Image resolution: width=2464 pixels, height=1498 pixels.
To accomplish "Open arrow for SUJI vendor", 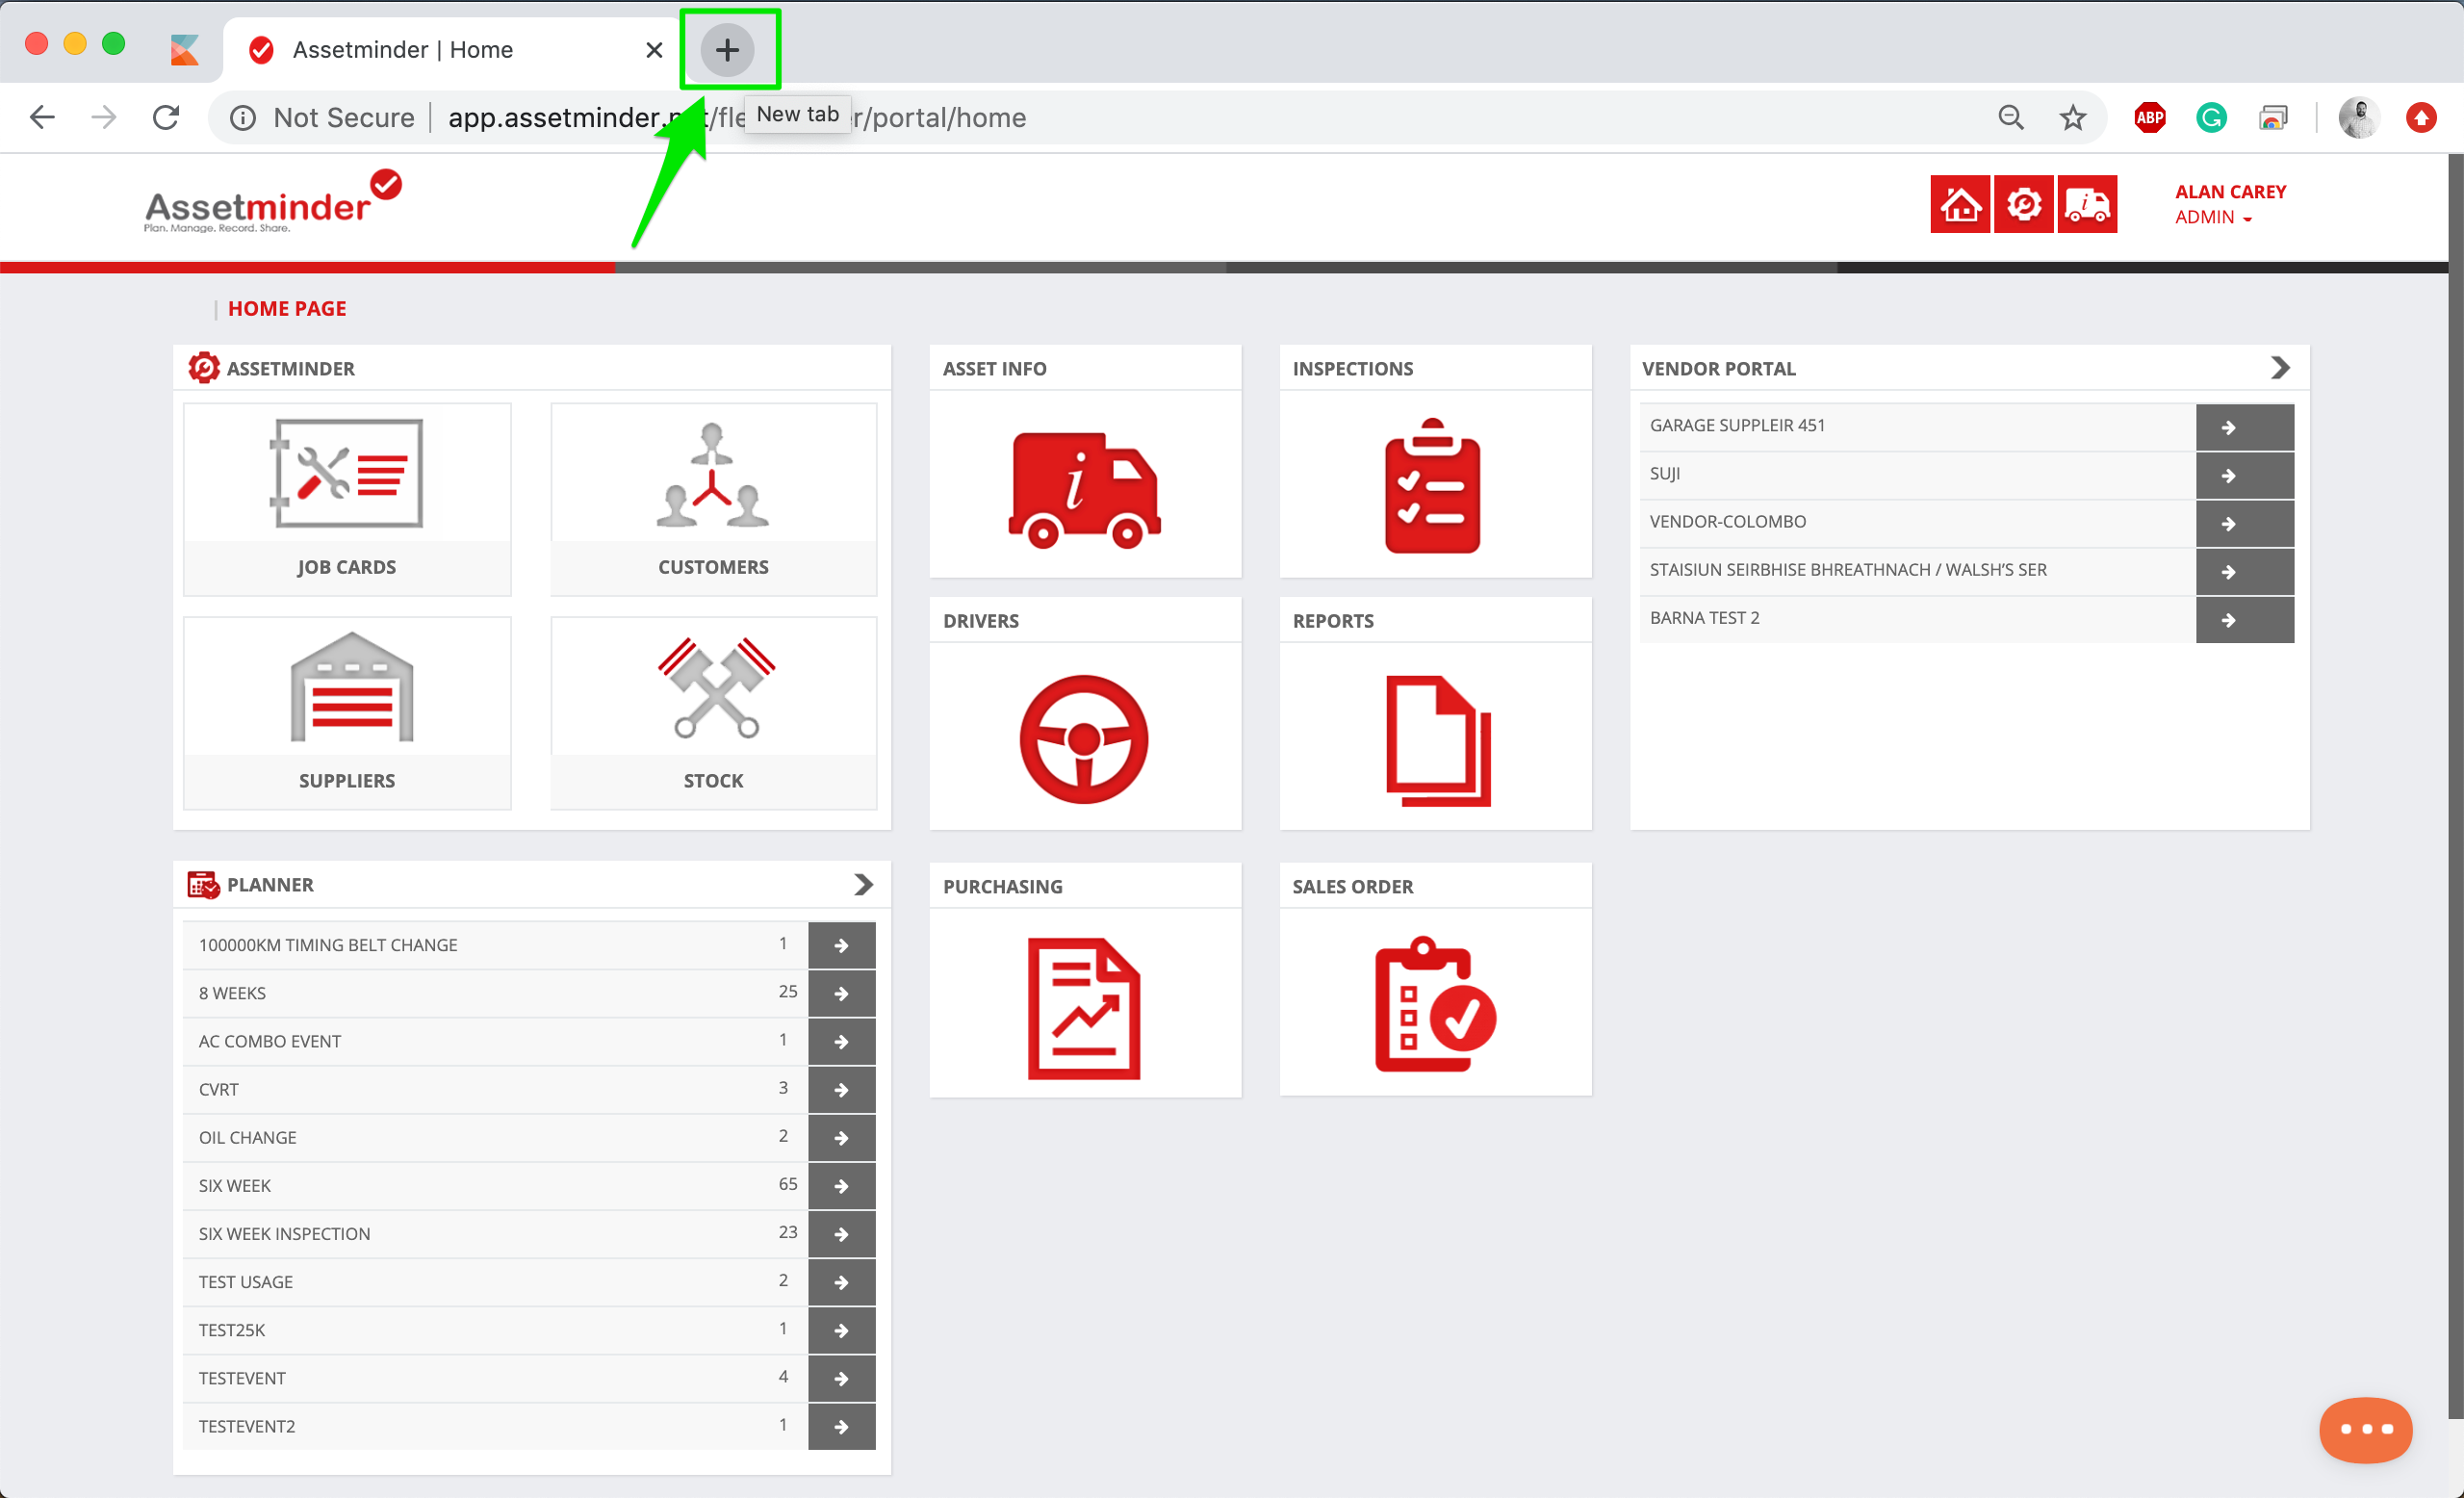I will point(2244,475).
